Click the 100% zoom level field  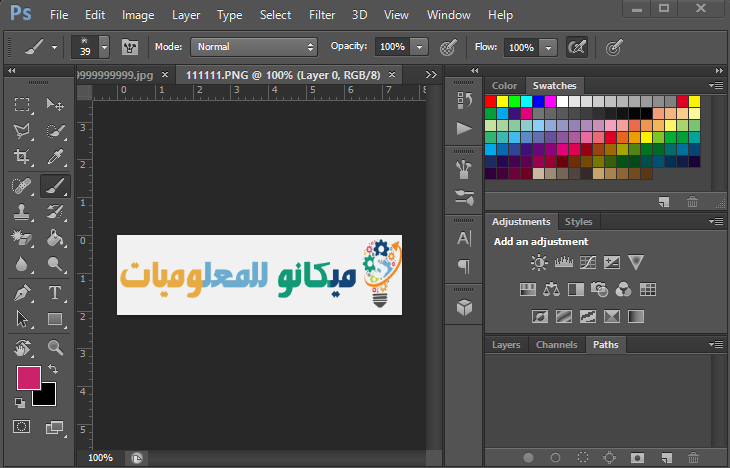101,457
